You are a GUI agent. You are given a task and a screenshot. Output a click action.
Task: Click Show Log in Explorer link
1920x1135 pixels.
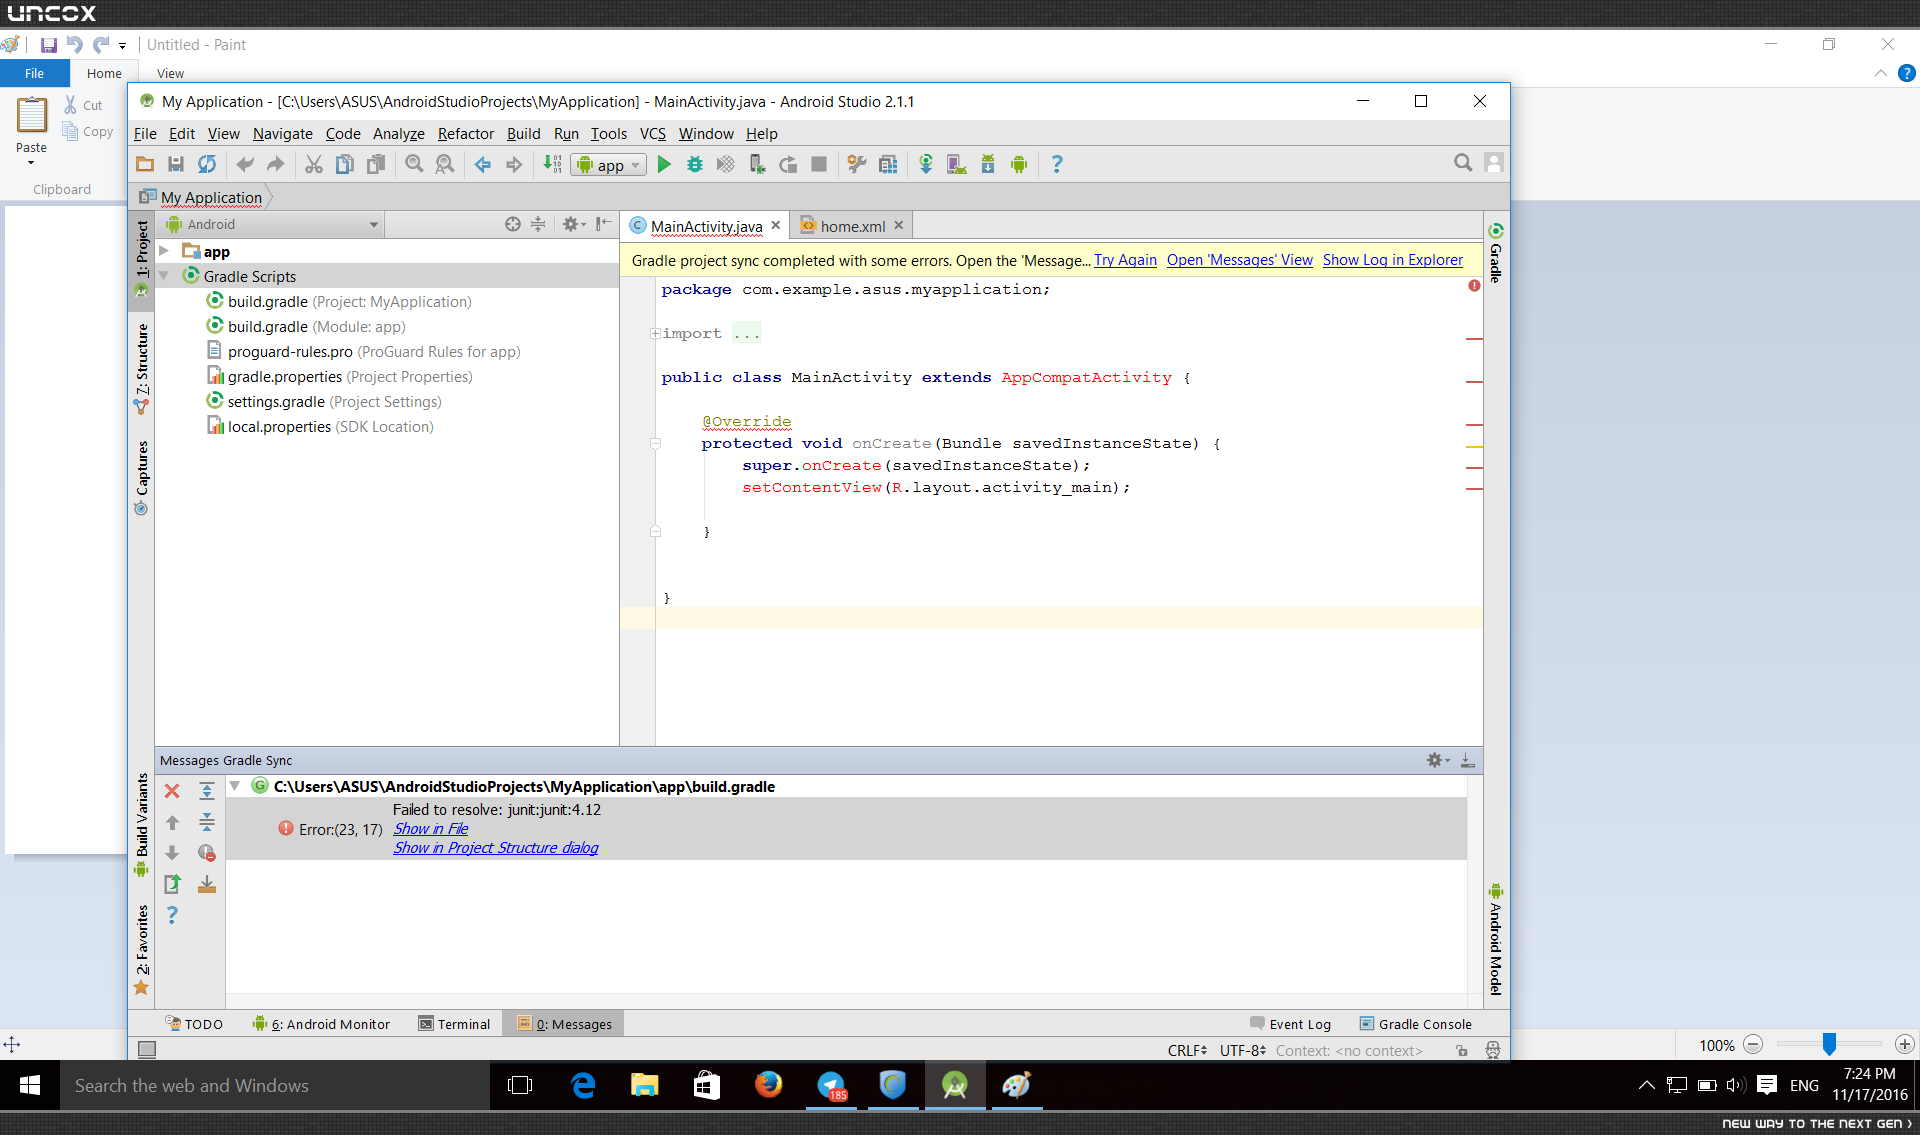coord(1392,260)
